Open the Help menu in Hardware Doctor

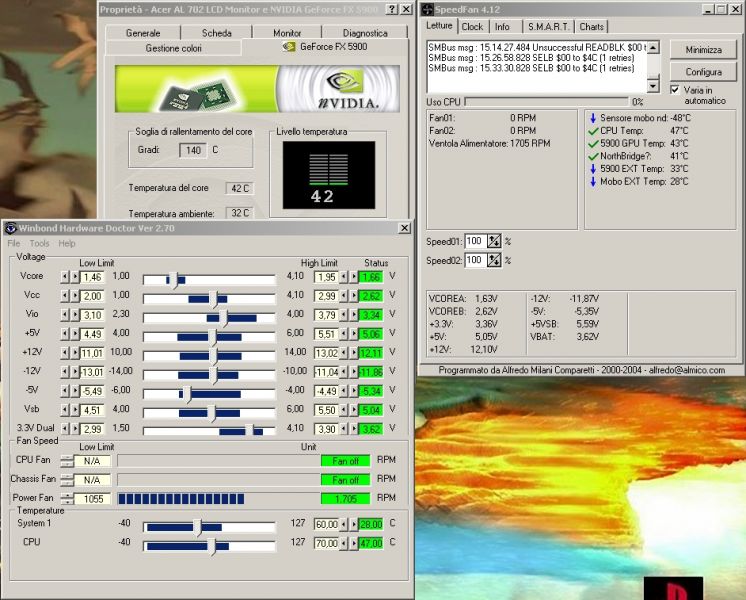click(x=67, y=244)
